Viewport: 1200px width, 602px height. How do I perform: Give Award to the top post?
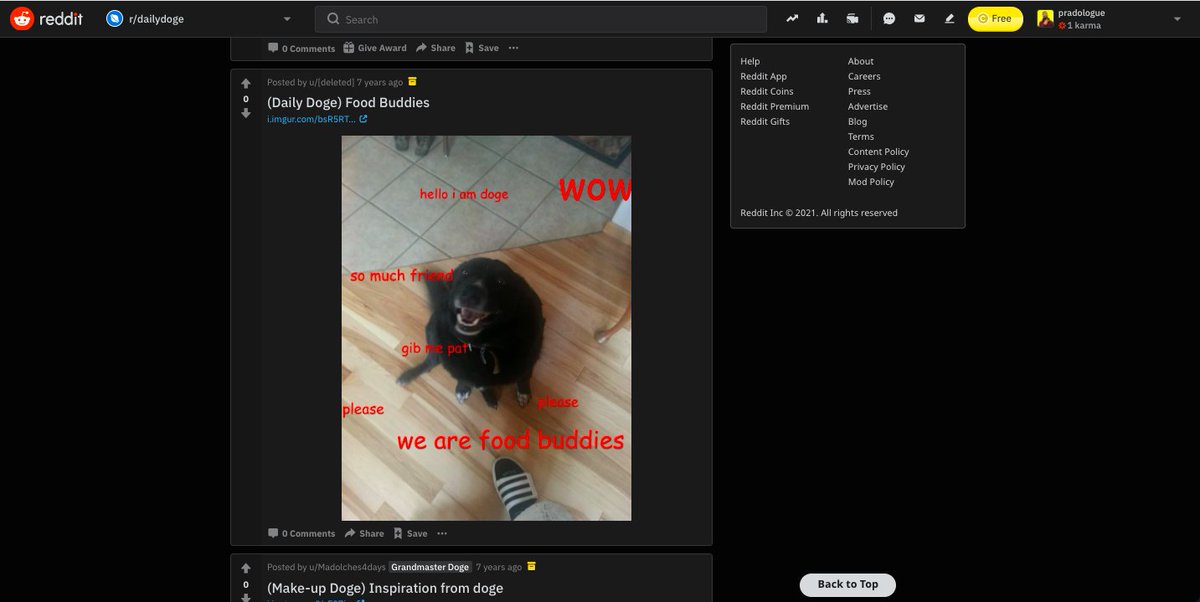375,48
